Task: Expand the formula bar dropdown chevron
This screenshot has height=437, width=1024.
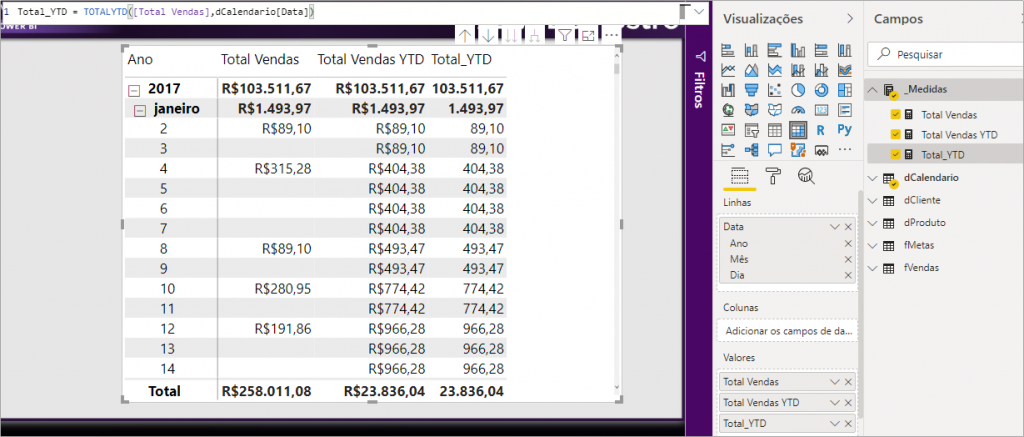Action: tap(697, 12)
